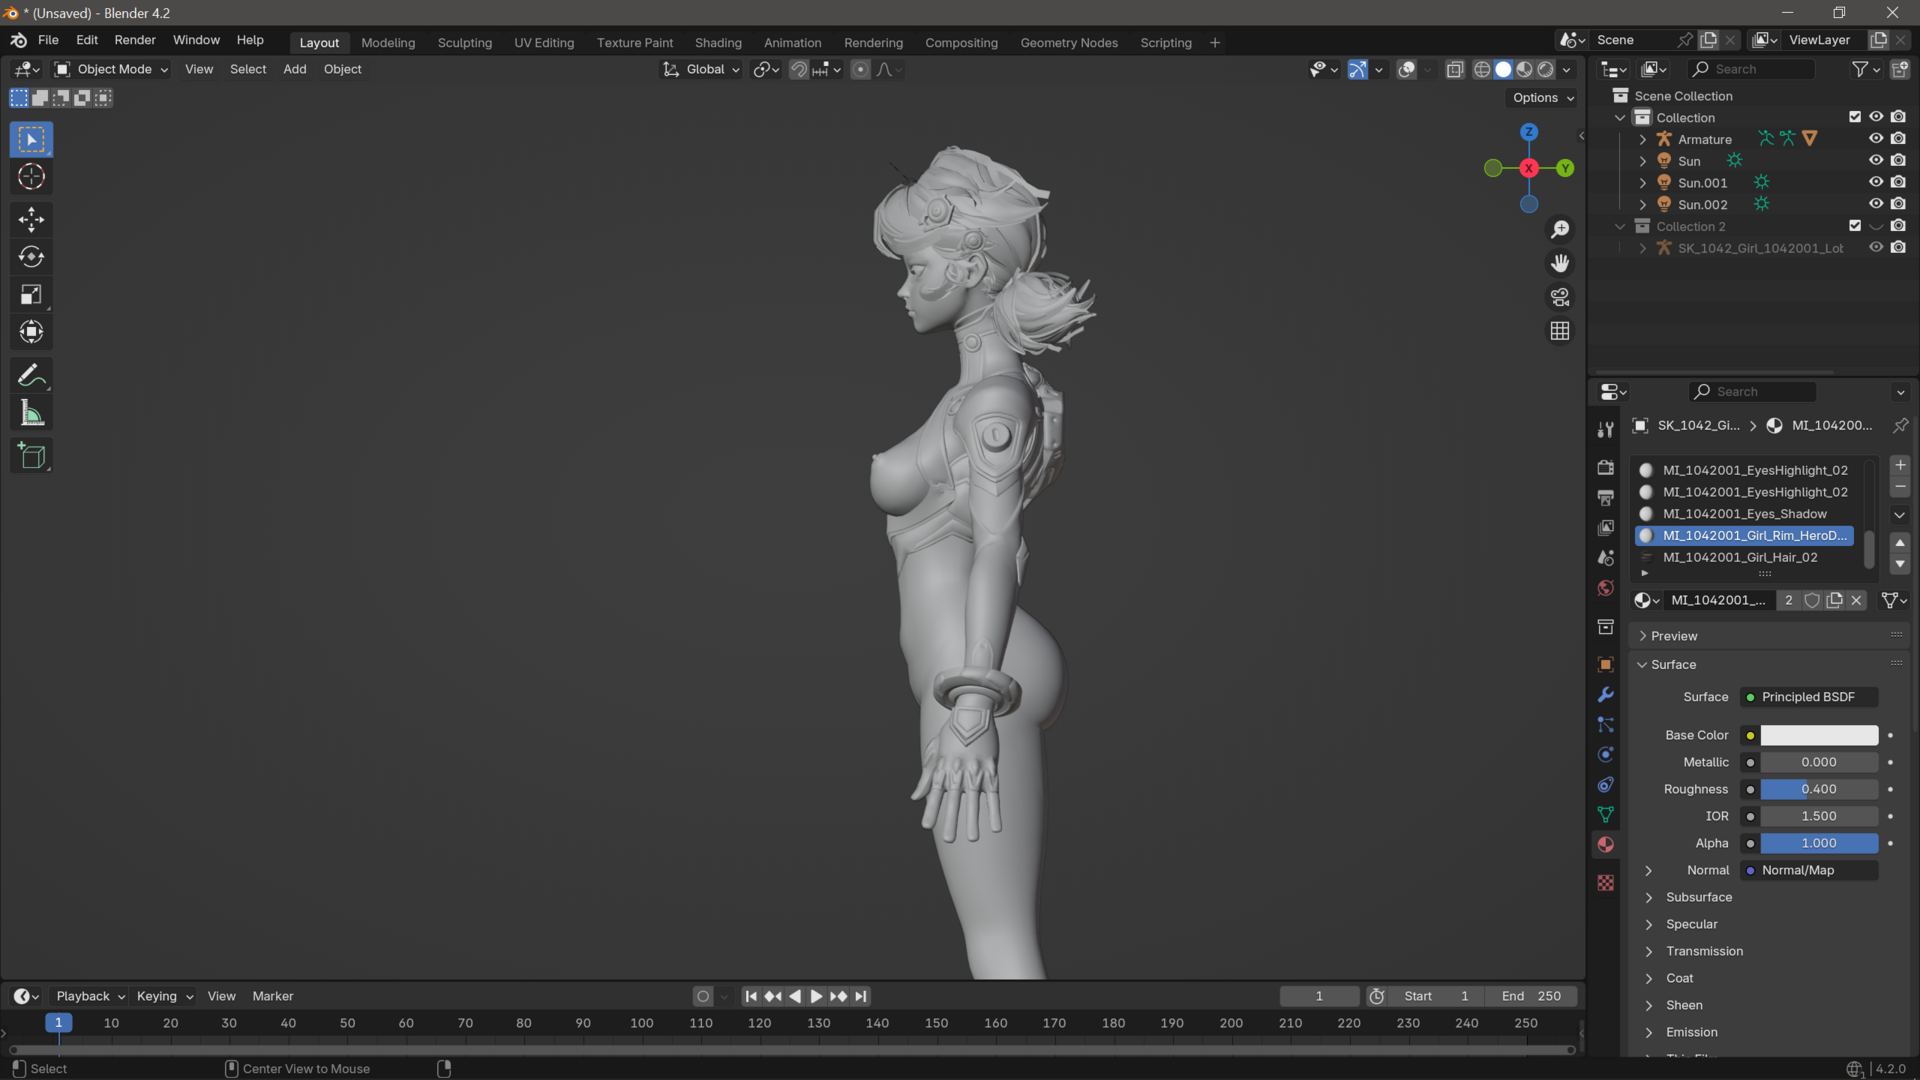
Task: Hide Sun.001 in viewport
Action: (1876, 182)
